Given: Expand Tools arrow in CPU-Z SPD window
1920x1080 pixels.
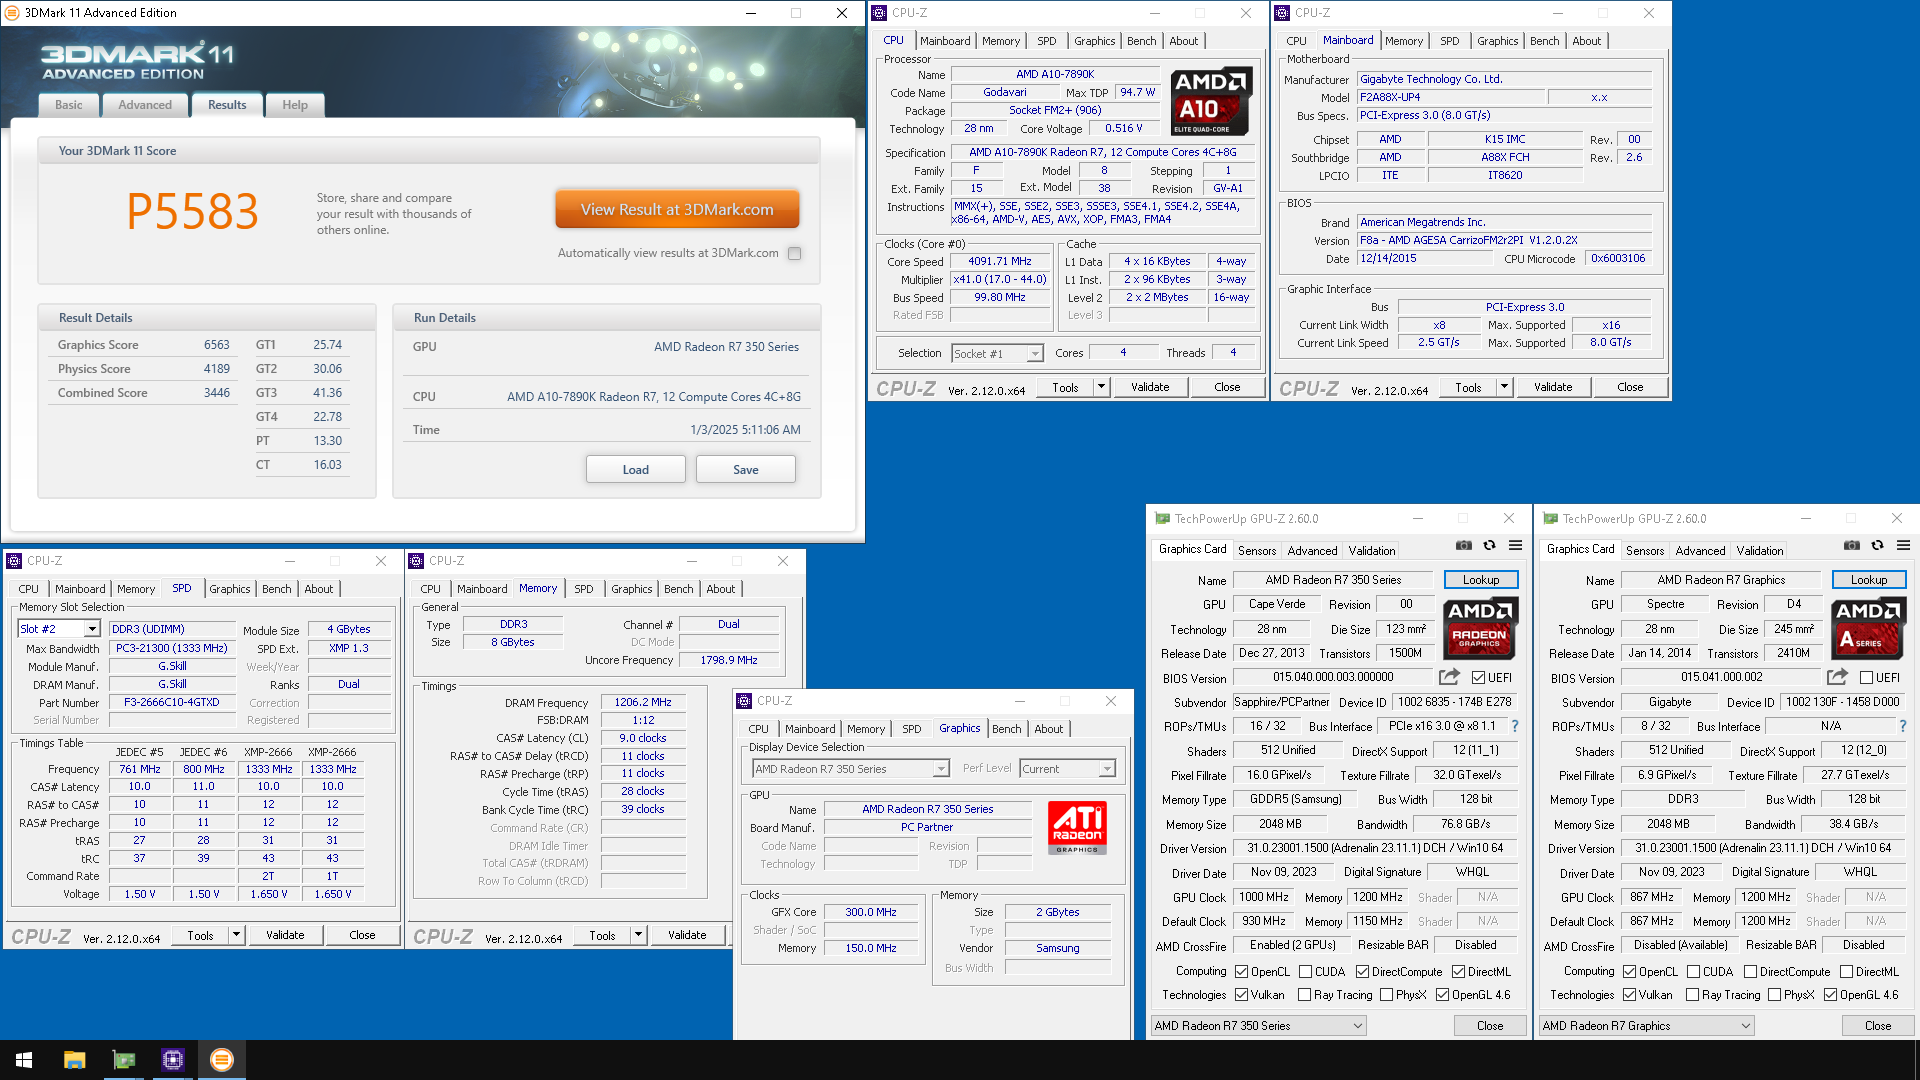Looking at the screenshot, I should point(236,935).
